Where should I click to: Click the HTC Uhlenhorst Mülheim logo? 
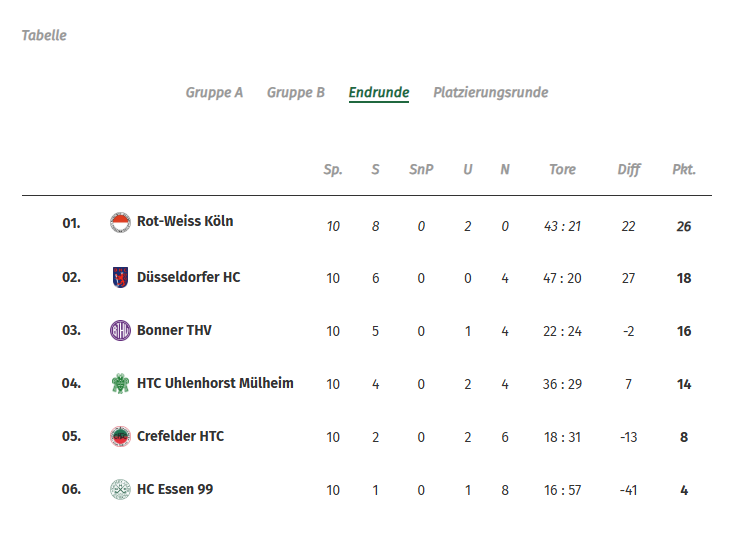[x=120, y=383]
